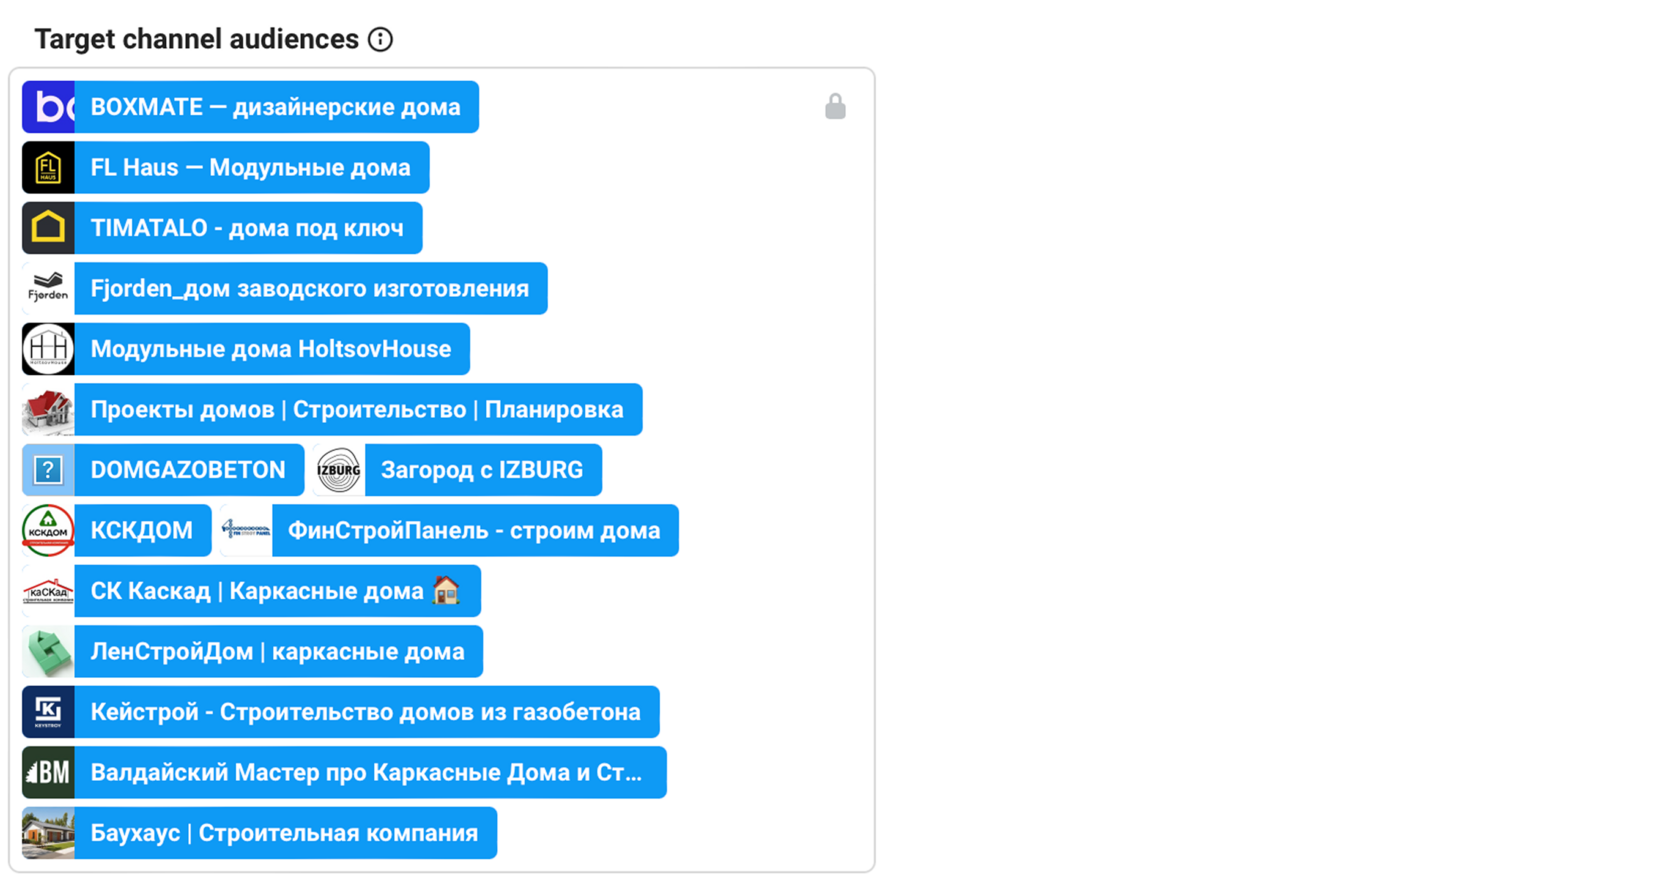Select the Загород с IZBURG channel tag

(x=457, y=470)
